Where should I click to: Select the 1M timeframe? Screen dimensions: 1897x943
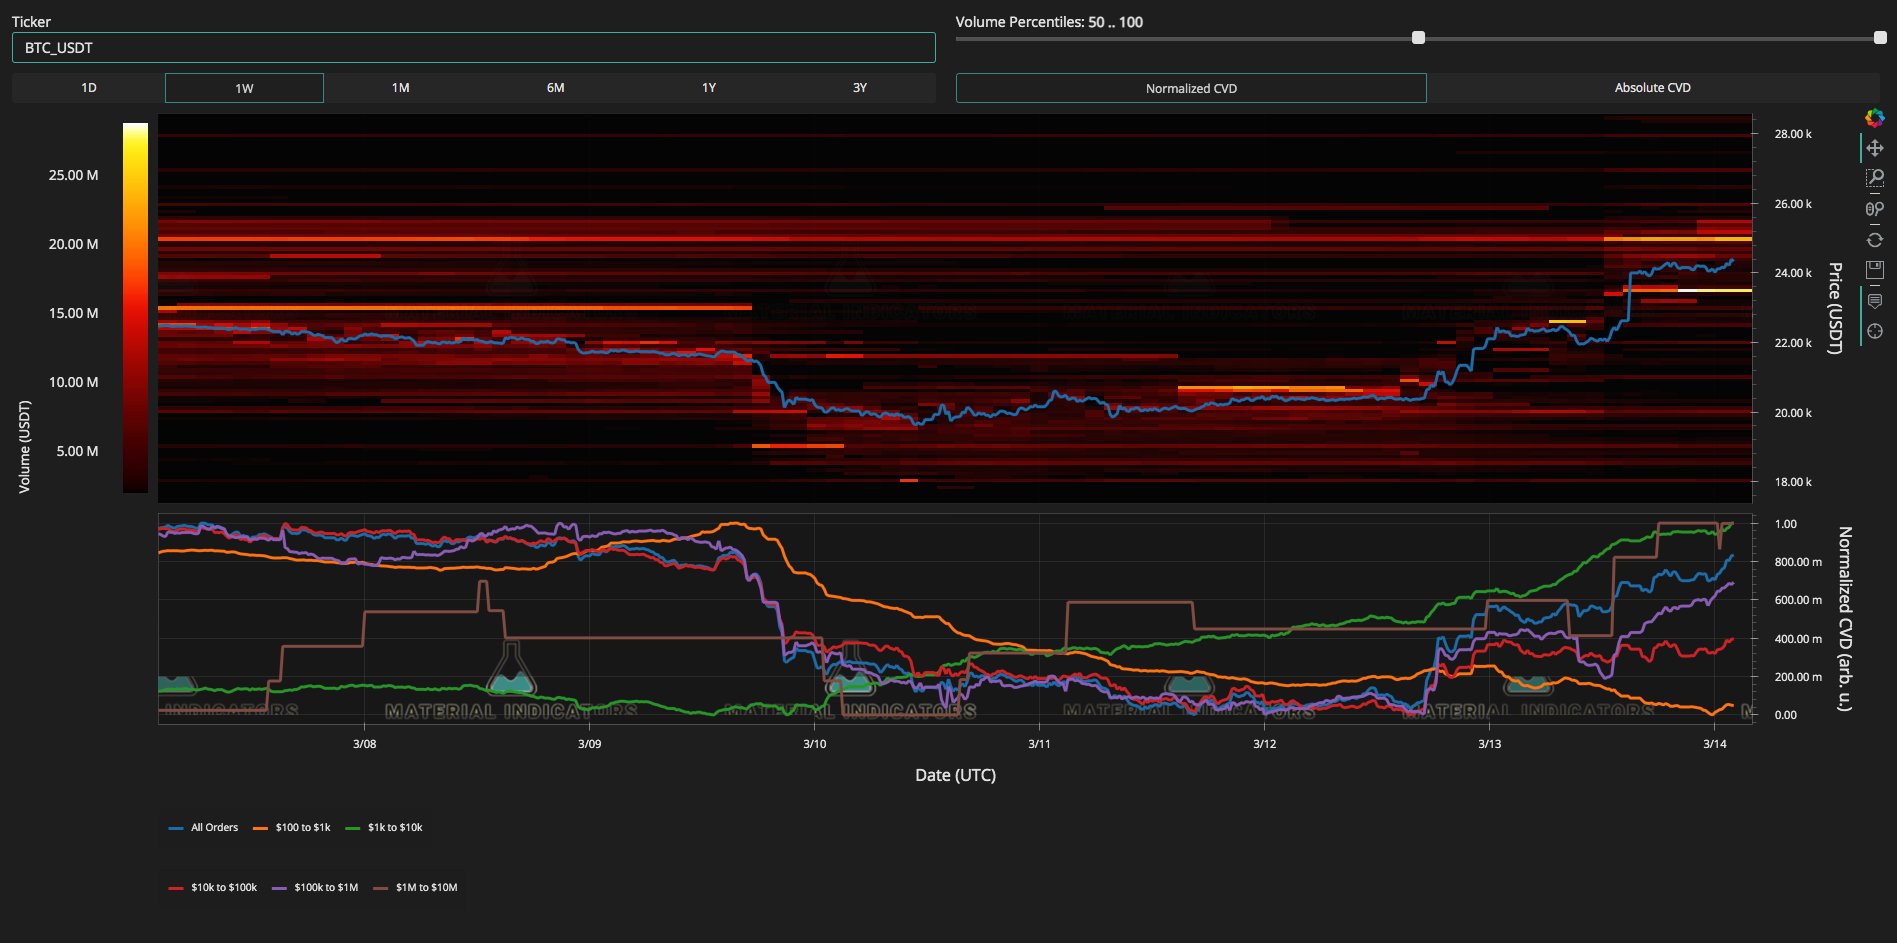[x=400, y=88]
